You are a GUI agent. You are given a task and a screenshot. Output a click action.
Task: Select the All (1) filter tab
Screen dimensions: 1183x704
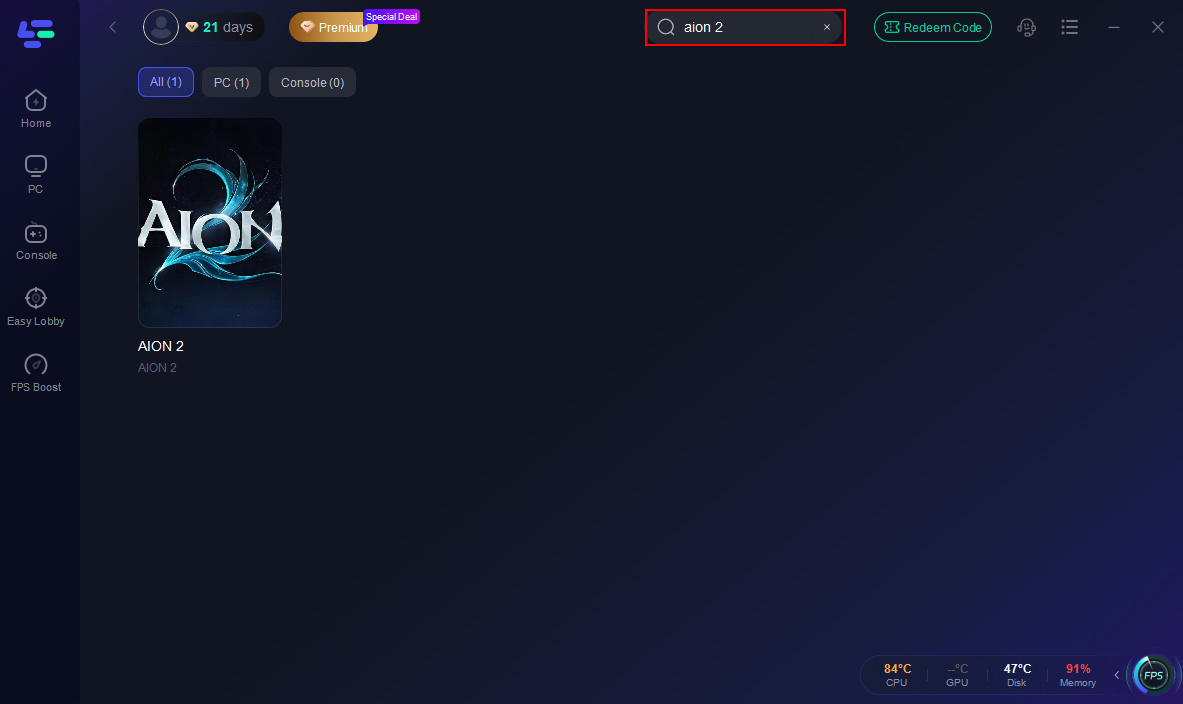click(166, 82)
